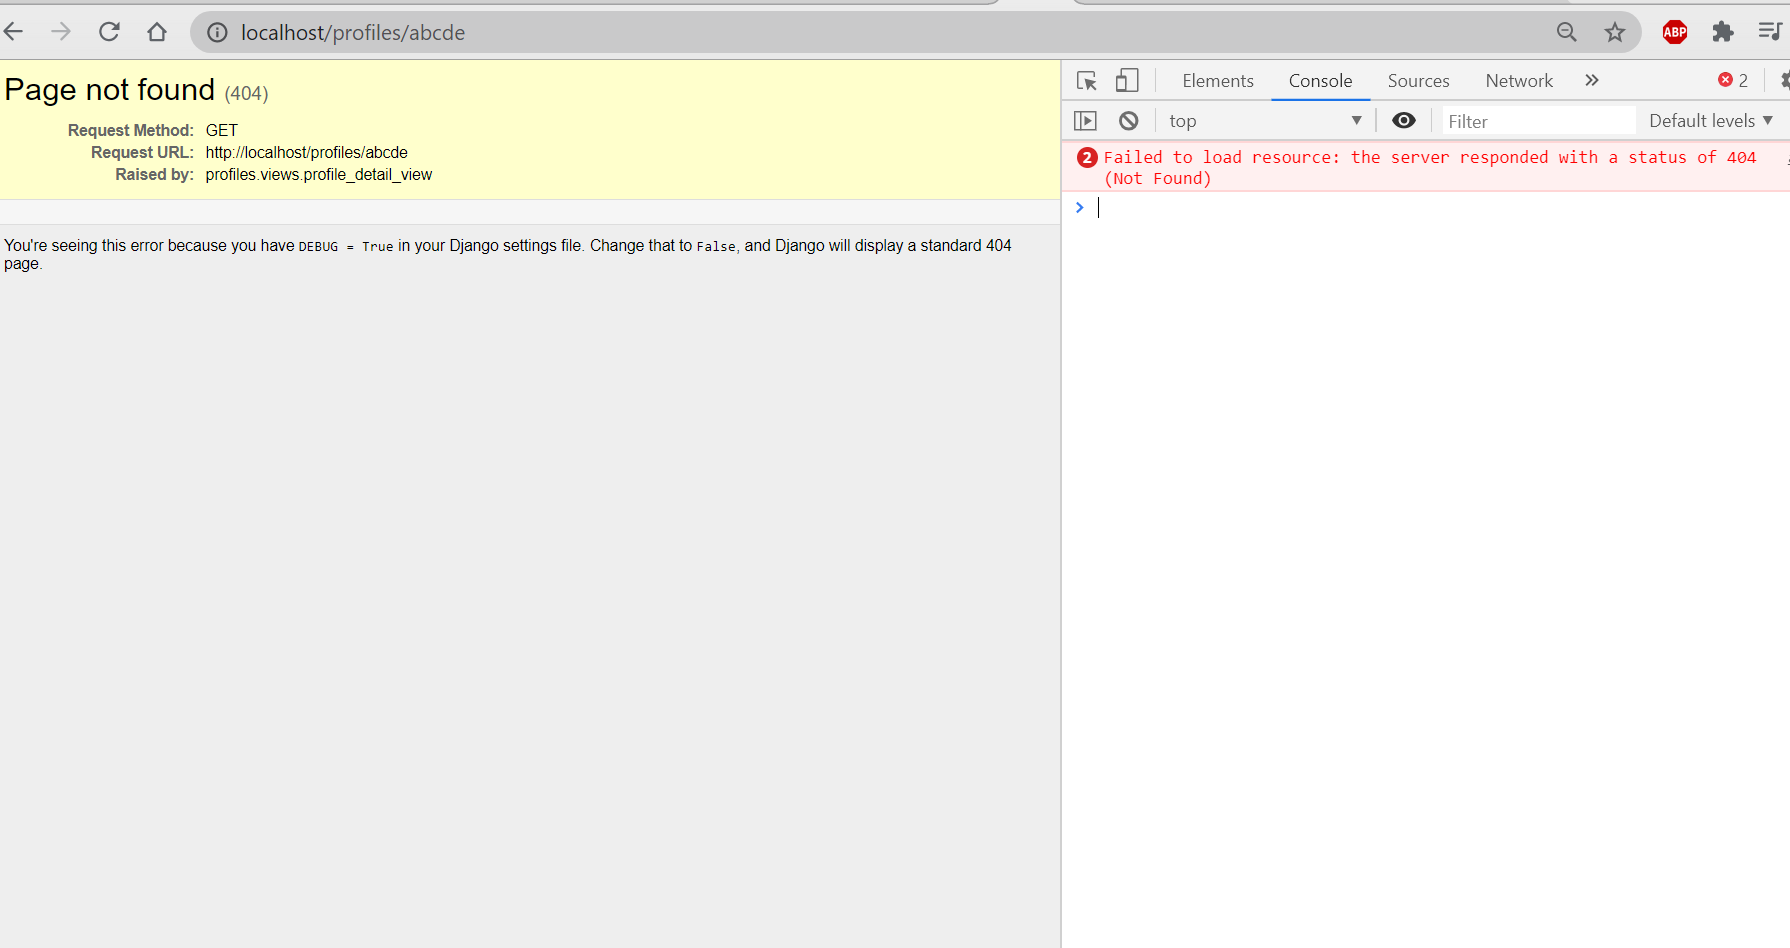Show more DevTools tabs chevron
The image size is (1790, 948).
click(1592, 80)
